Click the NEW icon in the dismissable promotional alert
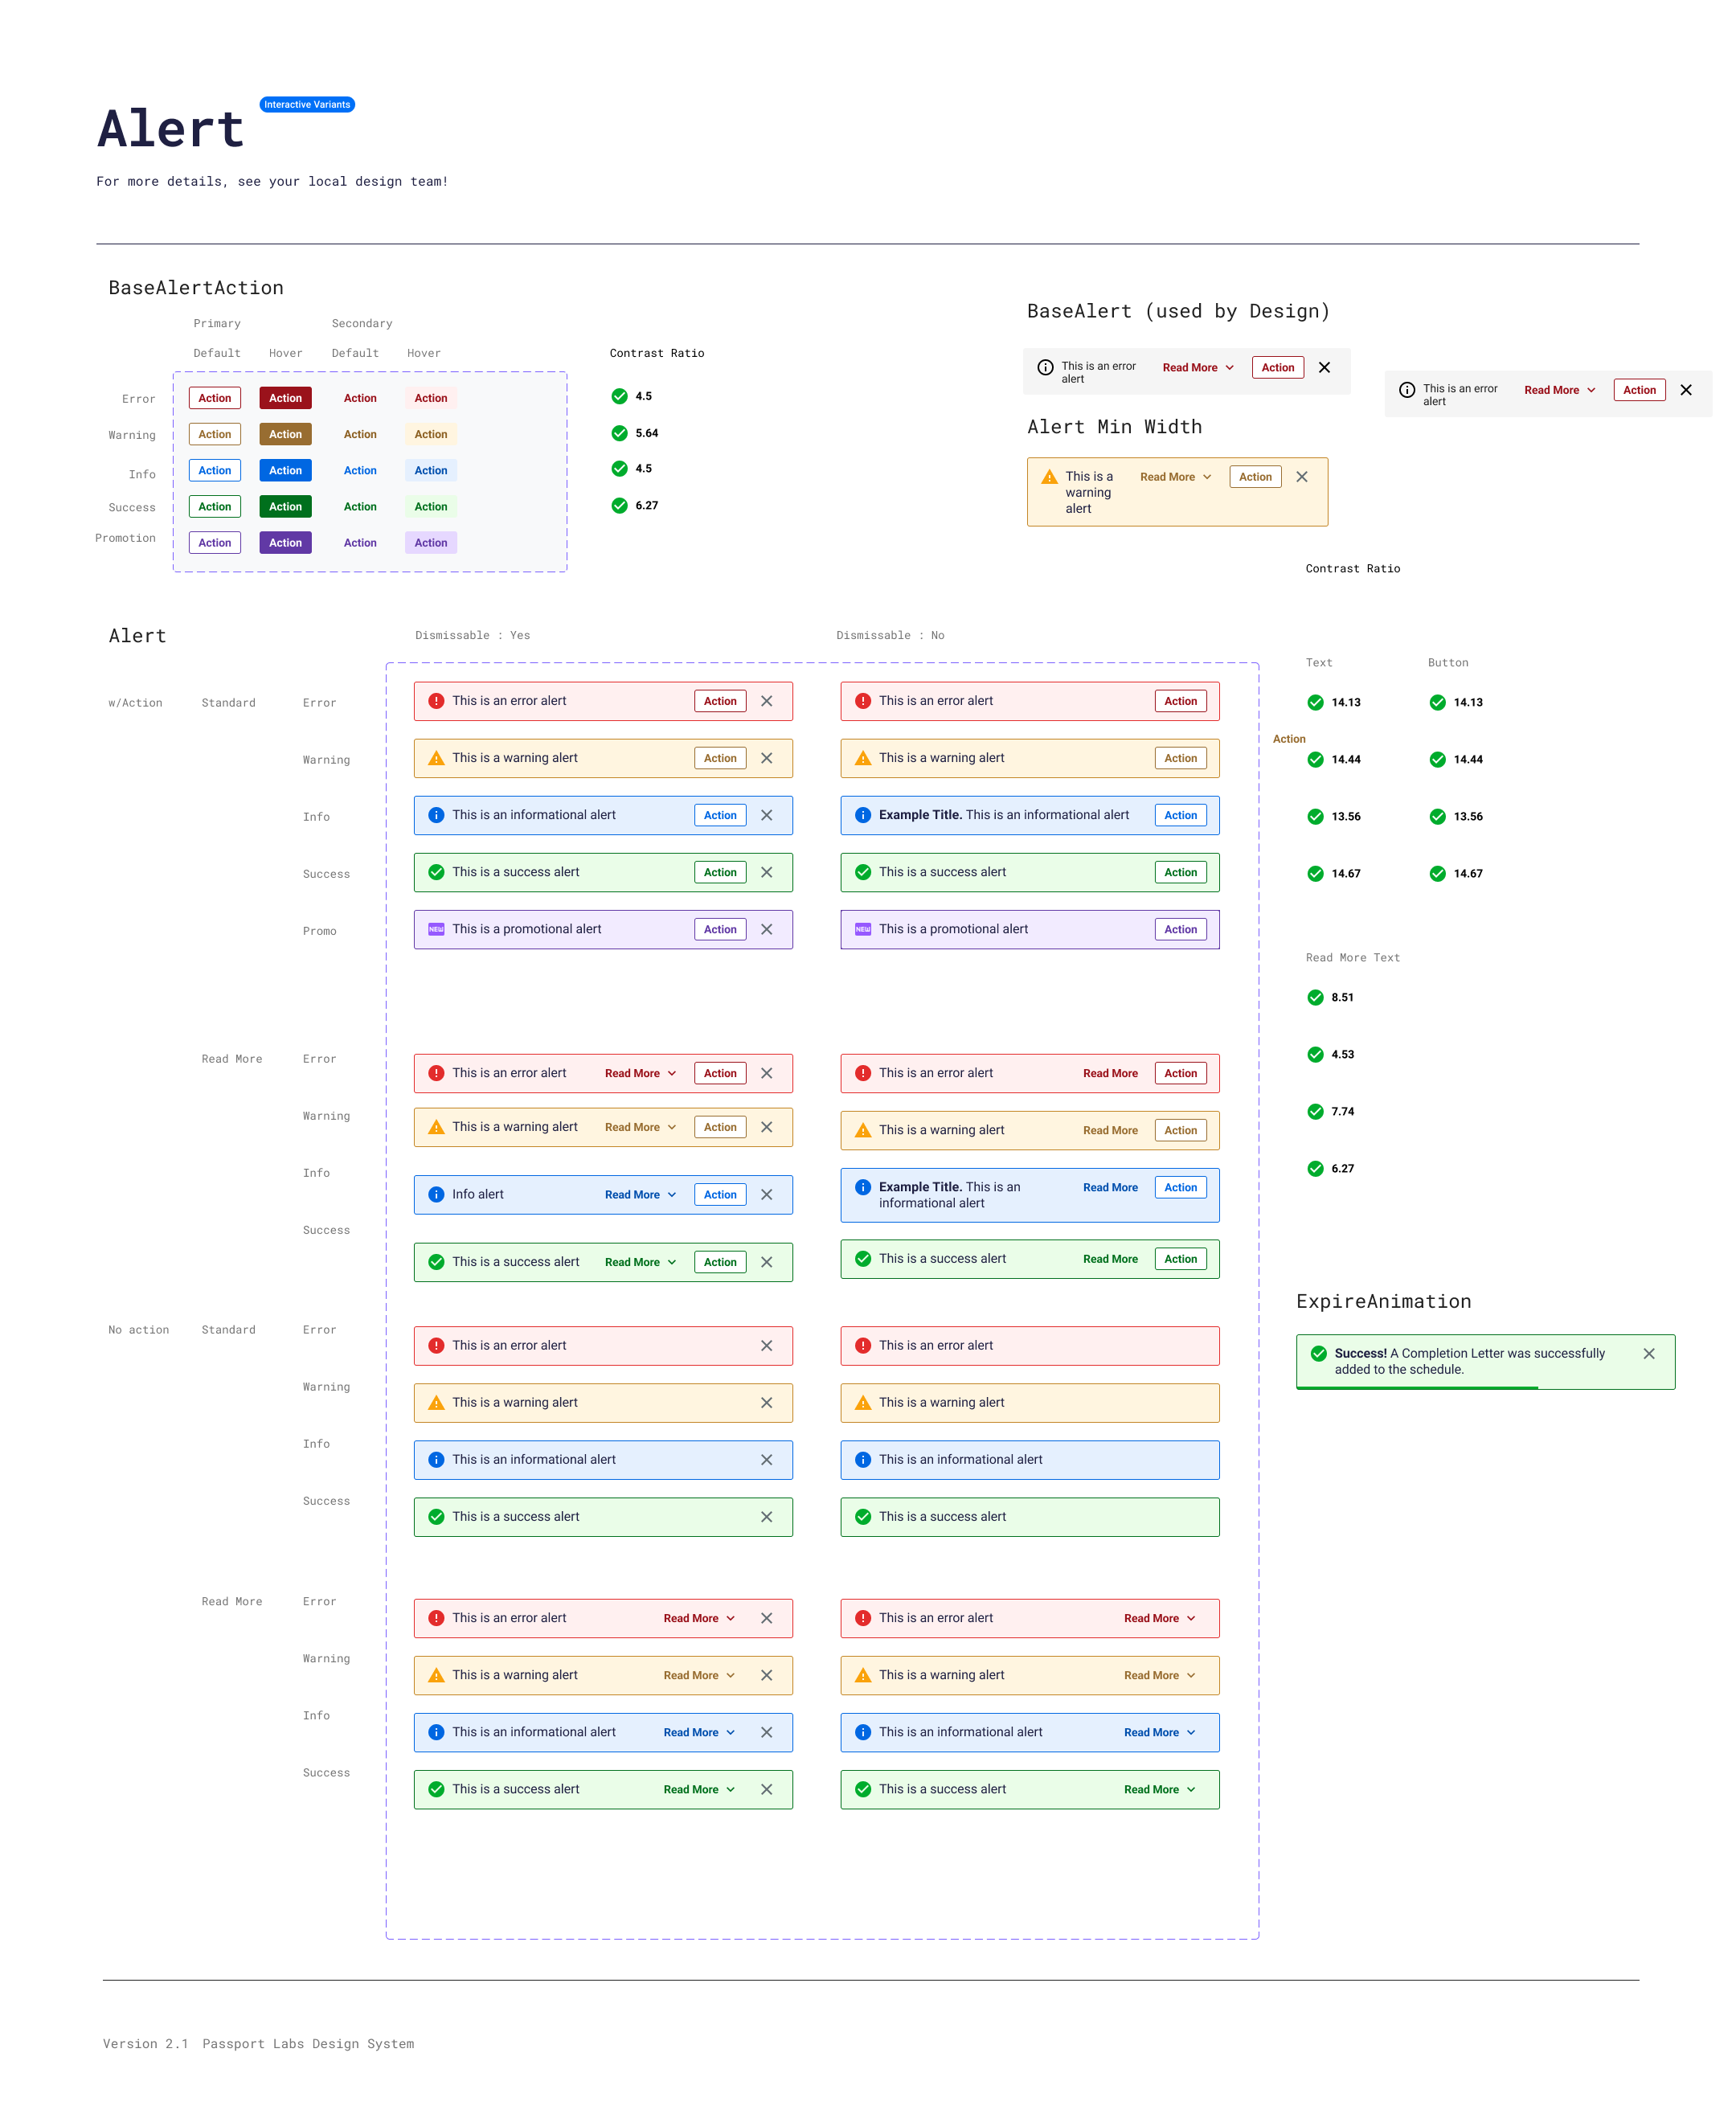The width and height of the screenshot is (1736, 2106). [436, 929]
